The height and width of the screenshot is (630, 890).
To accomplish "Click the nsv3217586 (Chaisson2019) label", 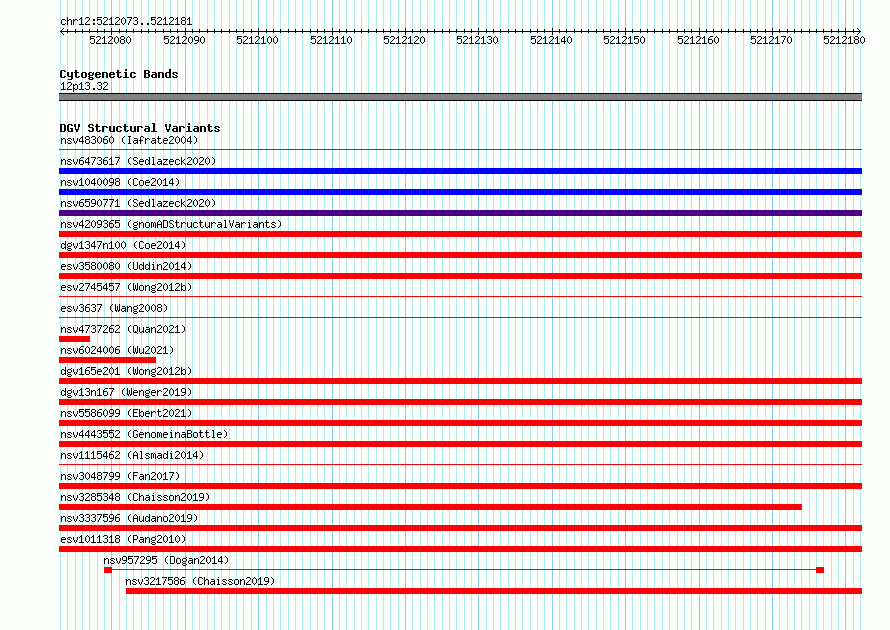I will (200, 581).
